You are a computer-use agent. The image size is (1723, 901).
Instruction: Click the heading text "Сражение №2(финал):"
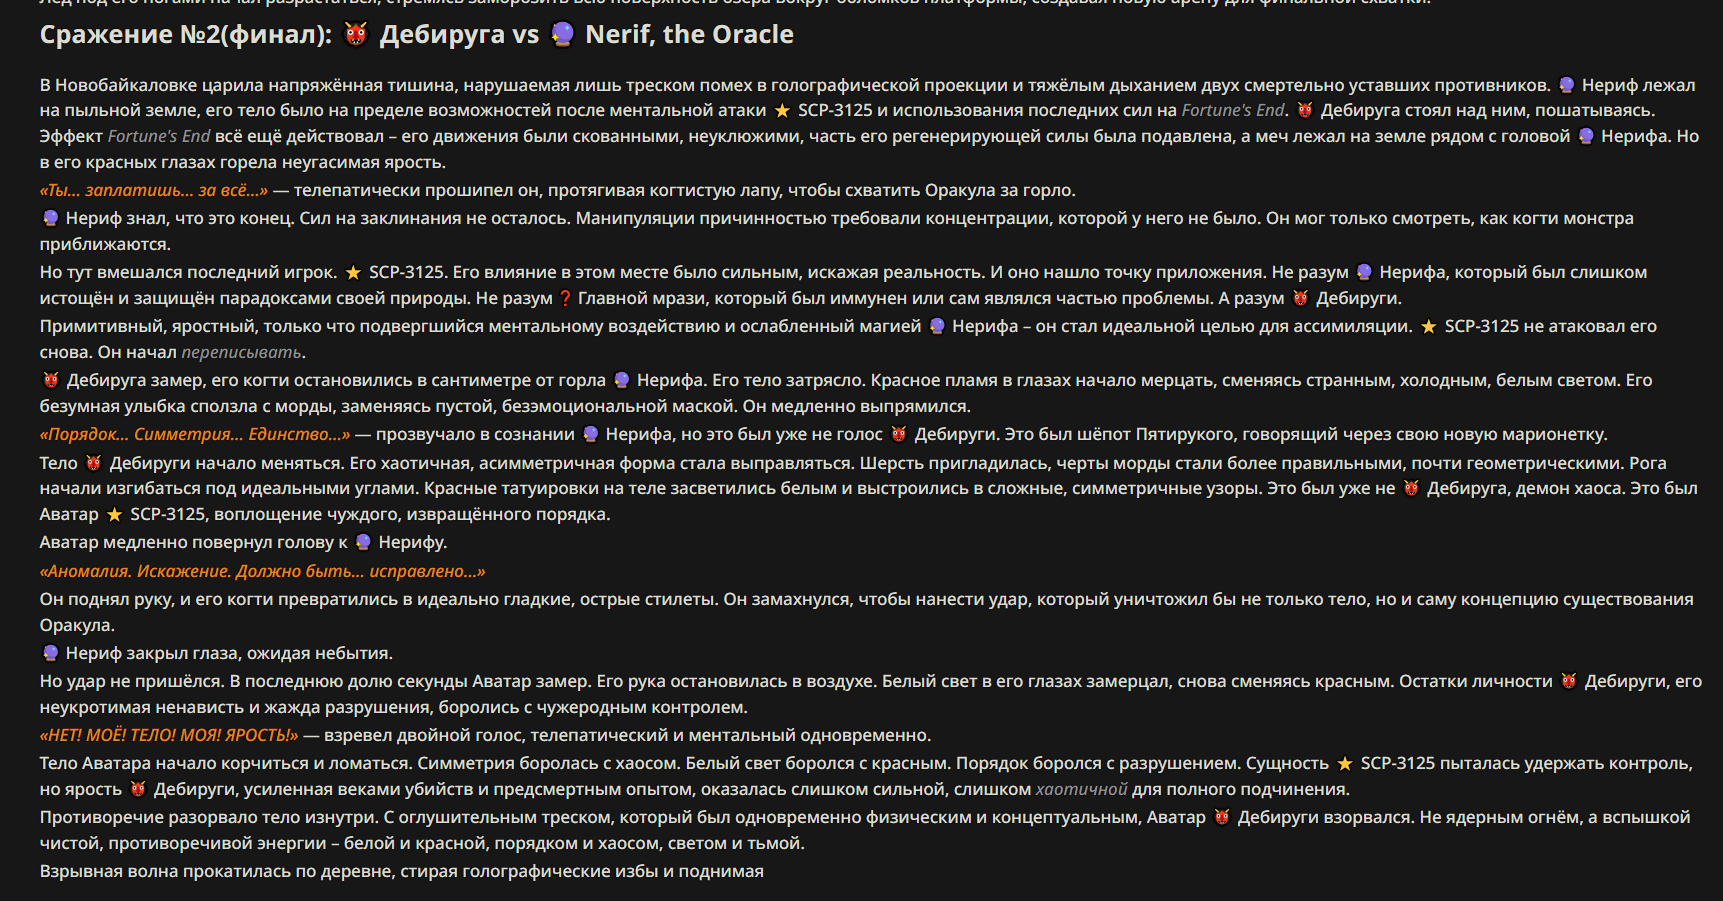186,35
